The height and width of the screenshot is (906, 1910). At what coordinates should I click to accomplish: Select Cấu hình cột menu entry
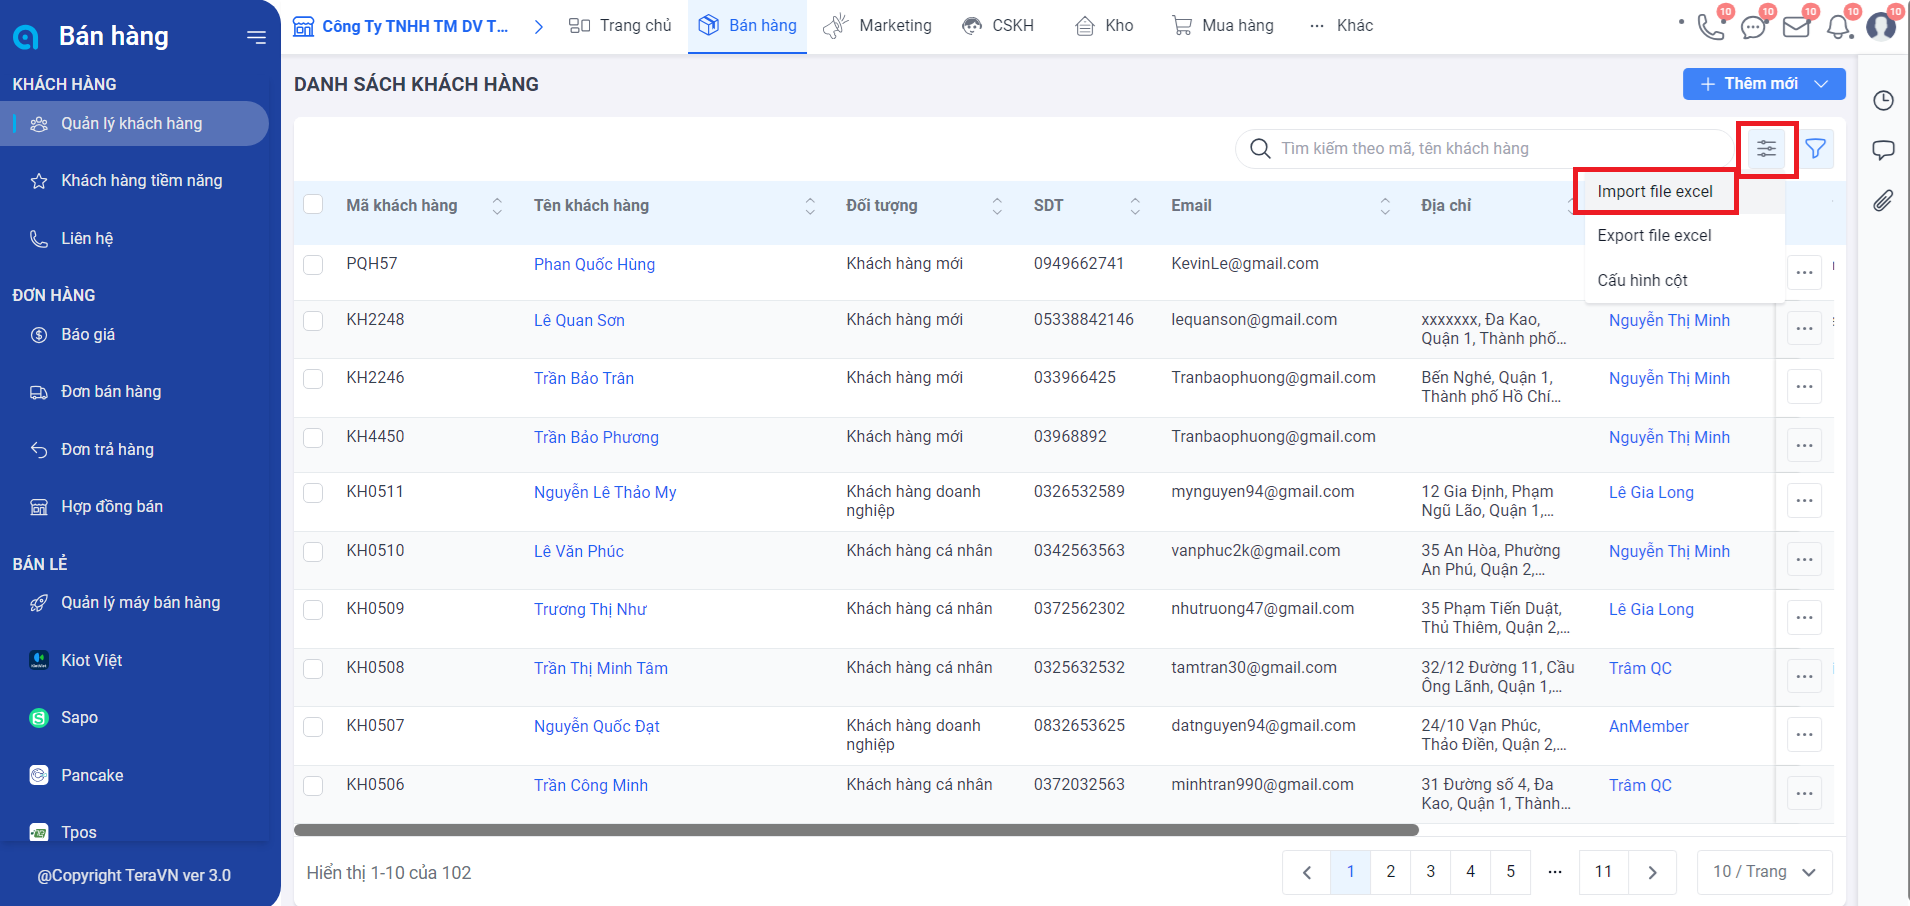click(x=1643, y=281)
